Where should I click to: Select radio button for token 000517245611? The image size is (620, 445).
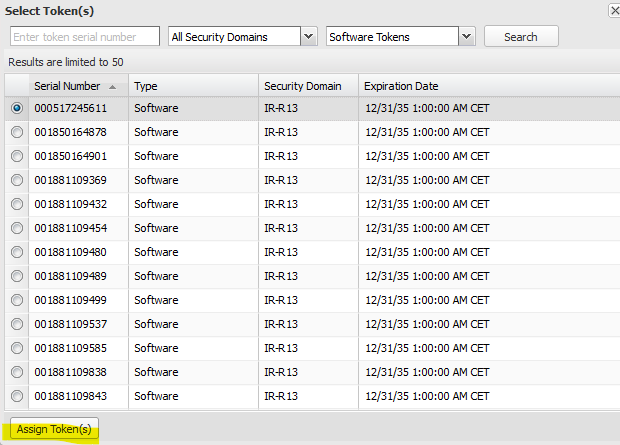coord(17,108)
